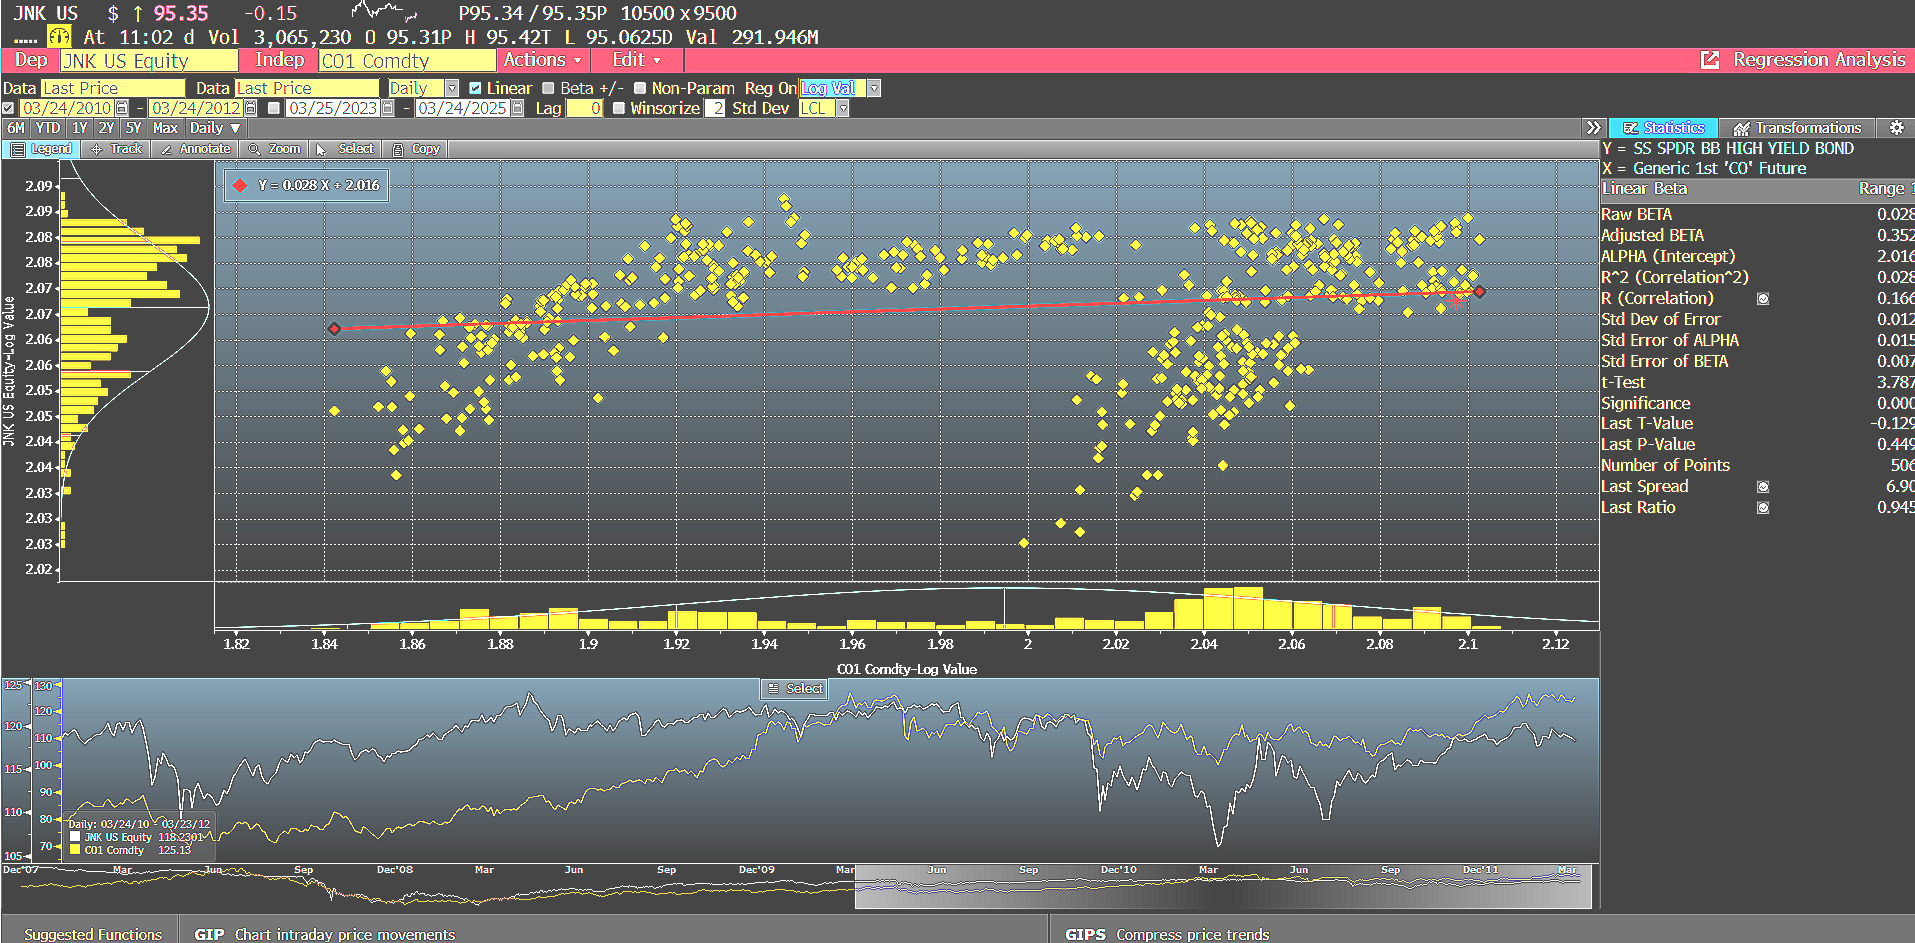Click the Dep field showing JNK US Equity
This screenshot has height=943, width=1915.
click(149, 61)
